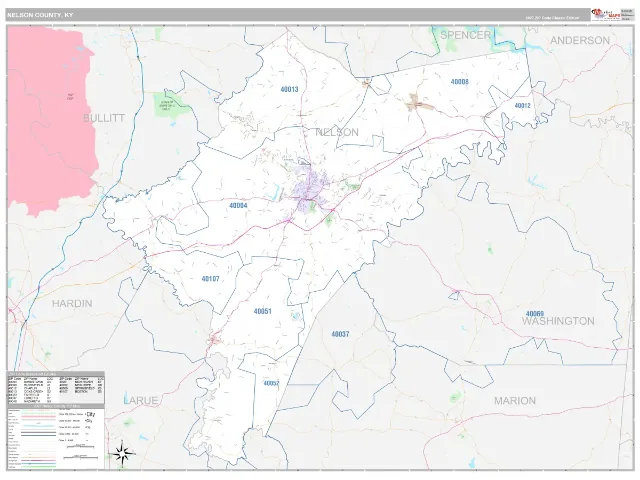Click the BULLITT county name label
640x480 pixels.
tap(104, 118)
